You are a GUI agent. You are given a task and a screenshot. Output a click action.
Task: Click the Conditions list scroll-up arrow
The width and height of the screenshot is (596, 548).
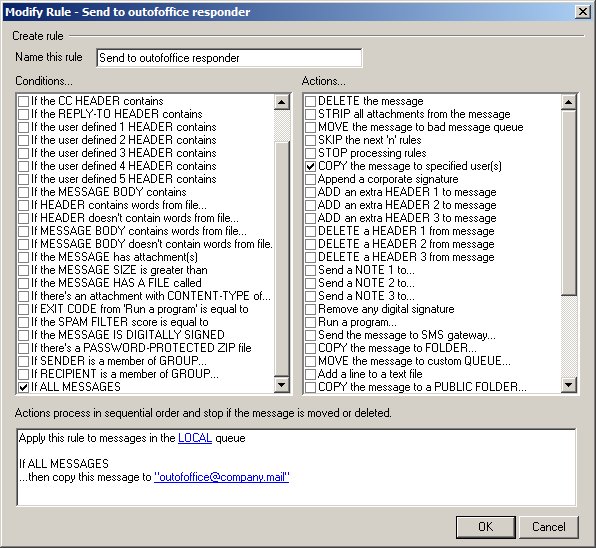point(282,102)
